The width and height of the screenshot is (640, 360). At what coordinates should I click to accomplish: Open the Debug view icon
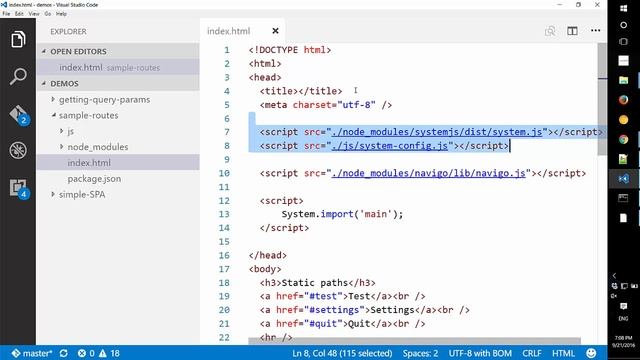pyautogui.click(x=18, y=150)
